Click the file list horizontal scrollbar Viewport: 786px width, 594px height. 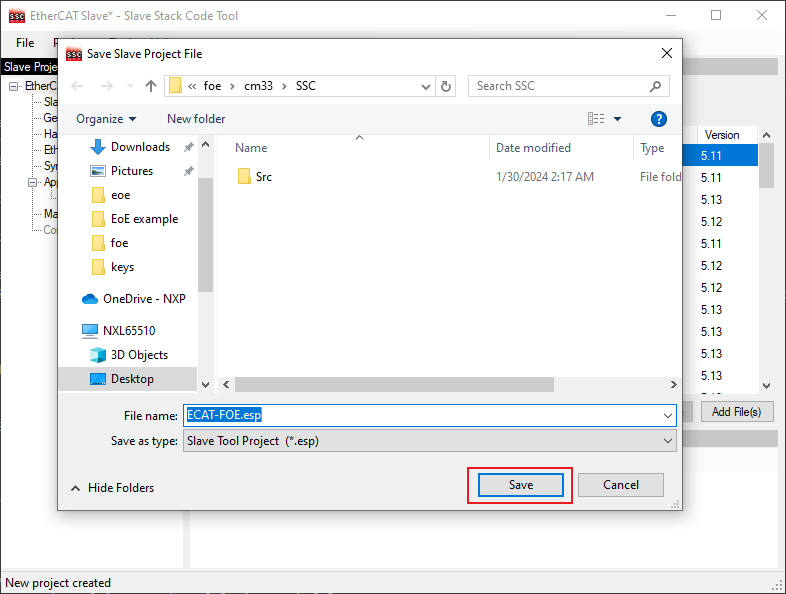point(394,384)
